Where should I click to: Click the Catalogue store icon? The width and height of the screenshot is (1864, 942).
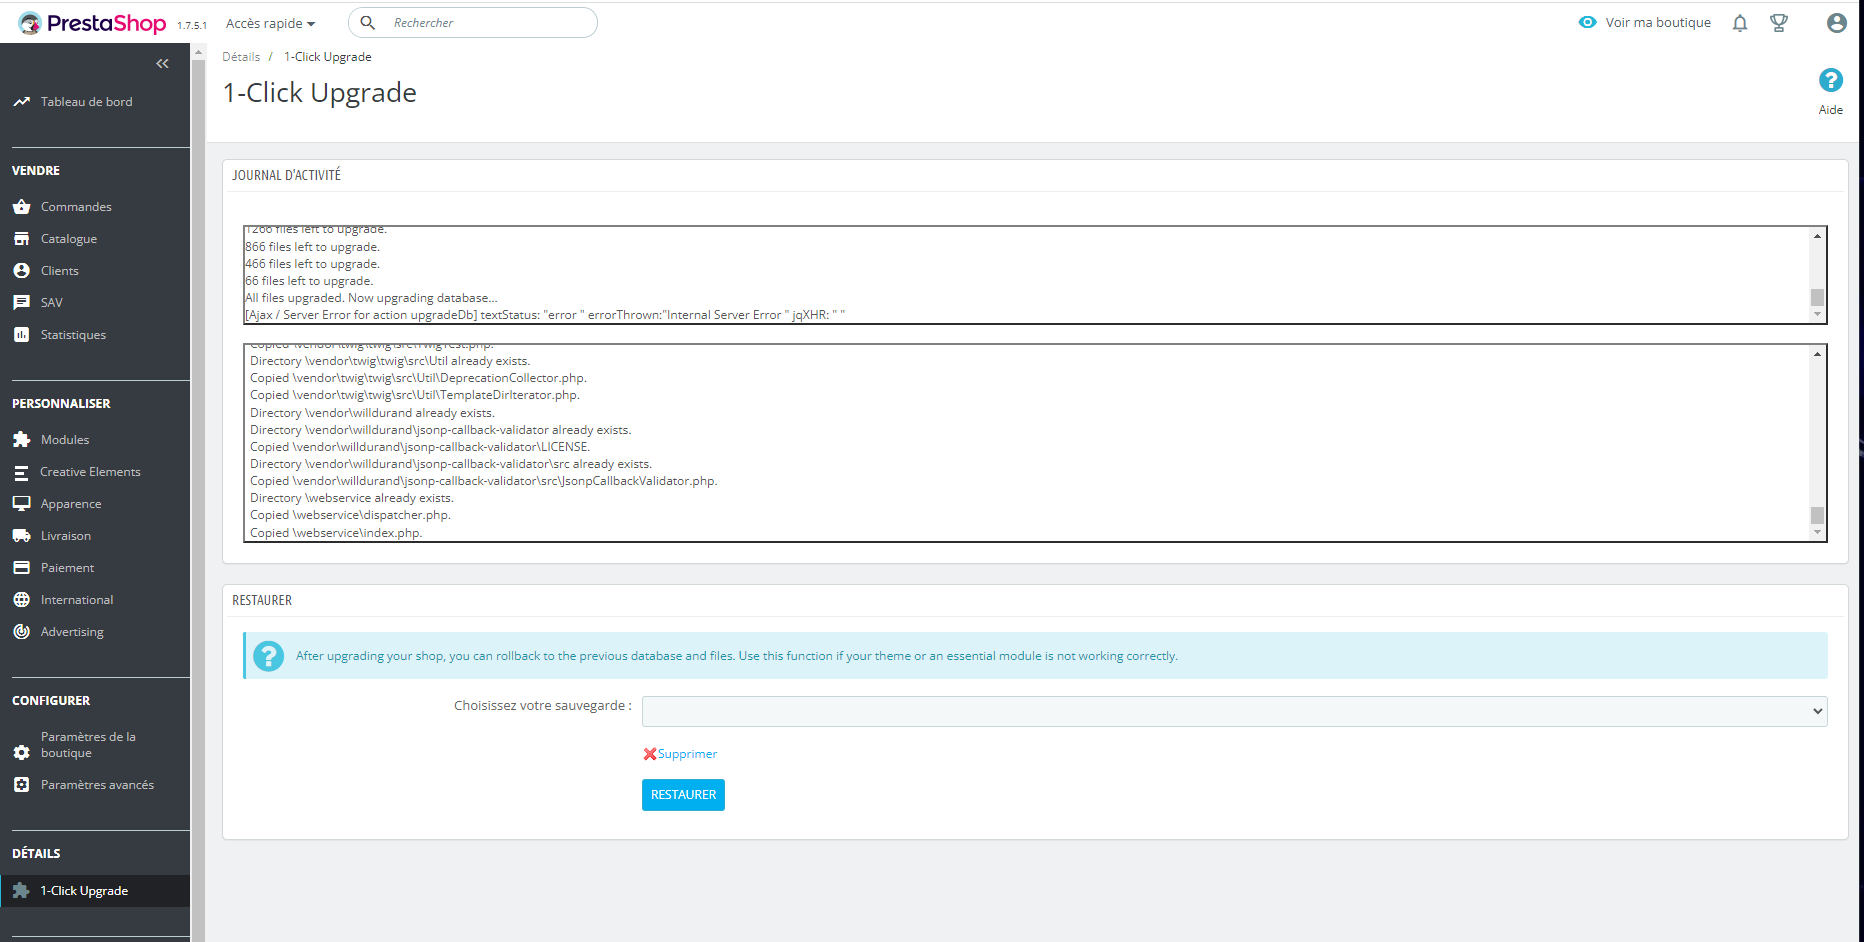21,239
